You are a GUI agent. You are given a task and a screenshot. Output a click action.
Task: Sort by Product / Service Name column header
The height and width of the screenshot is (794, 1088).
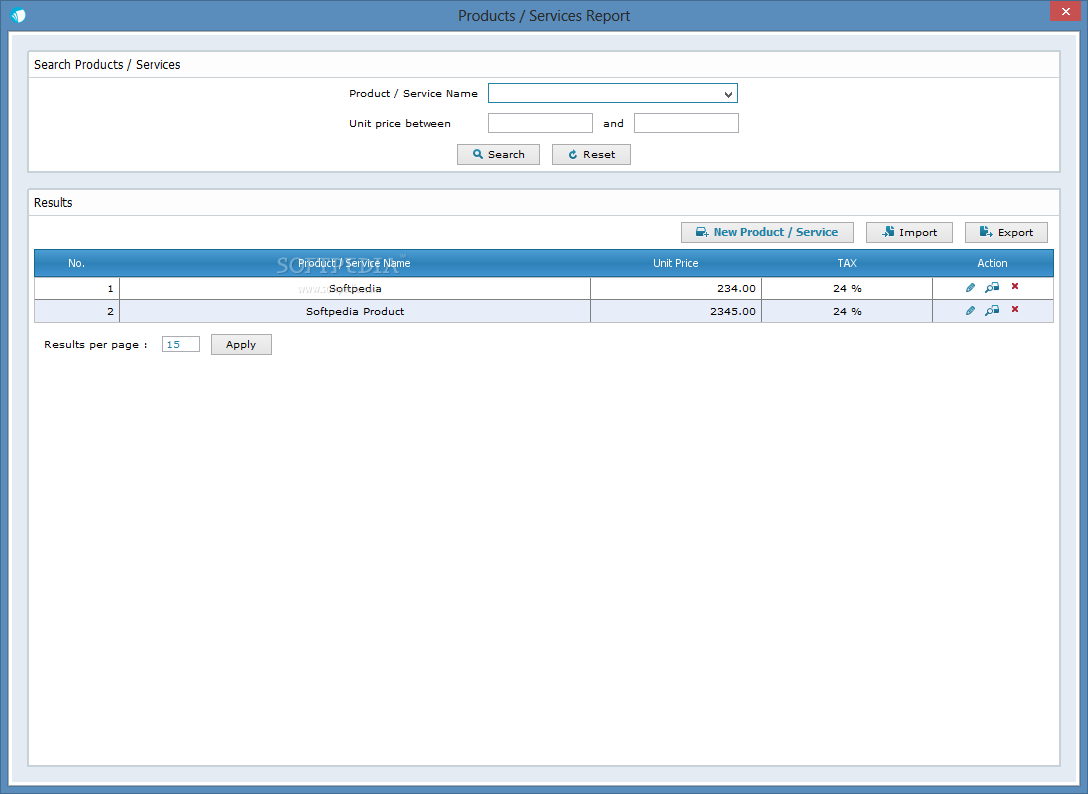pyautogui.click(x=355, y=263)
